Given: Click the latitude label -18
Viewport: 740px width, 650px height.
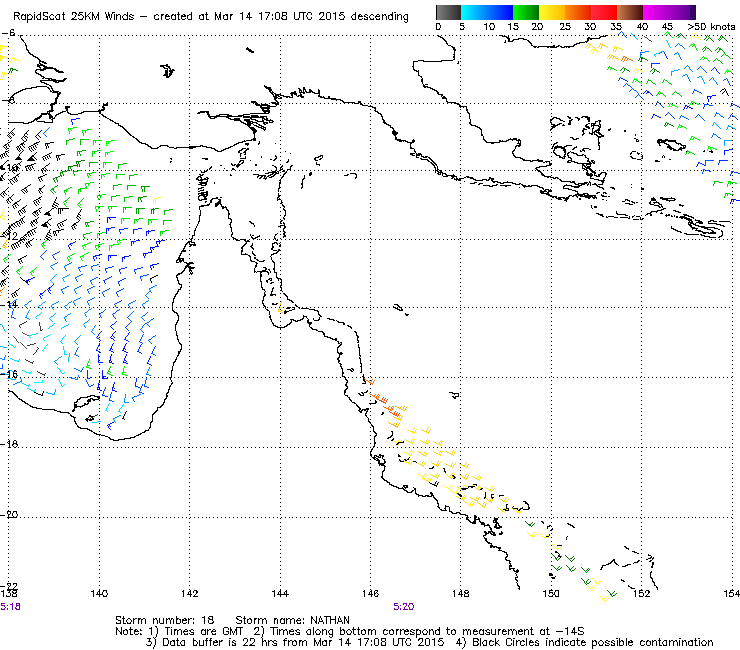Looking at the screenshot, I should tap(9, 444).
